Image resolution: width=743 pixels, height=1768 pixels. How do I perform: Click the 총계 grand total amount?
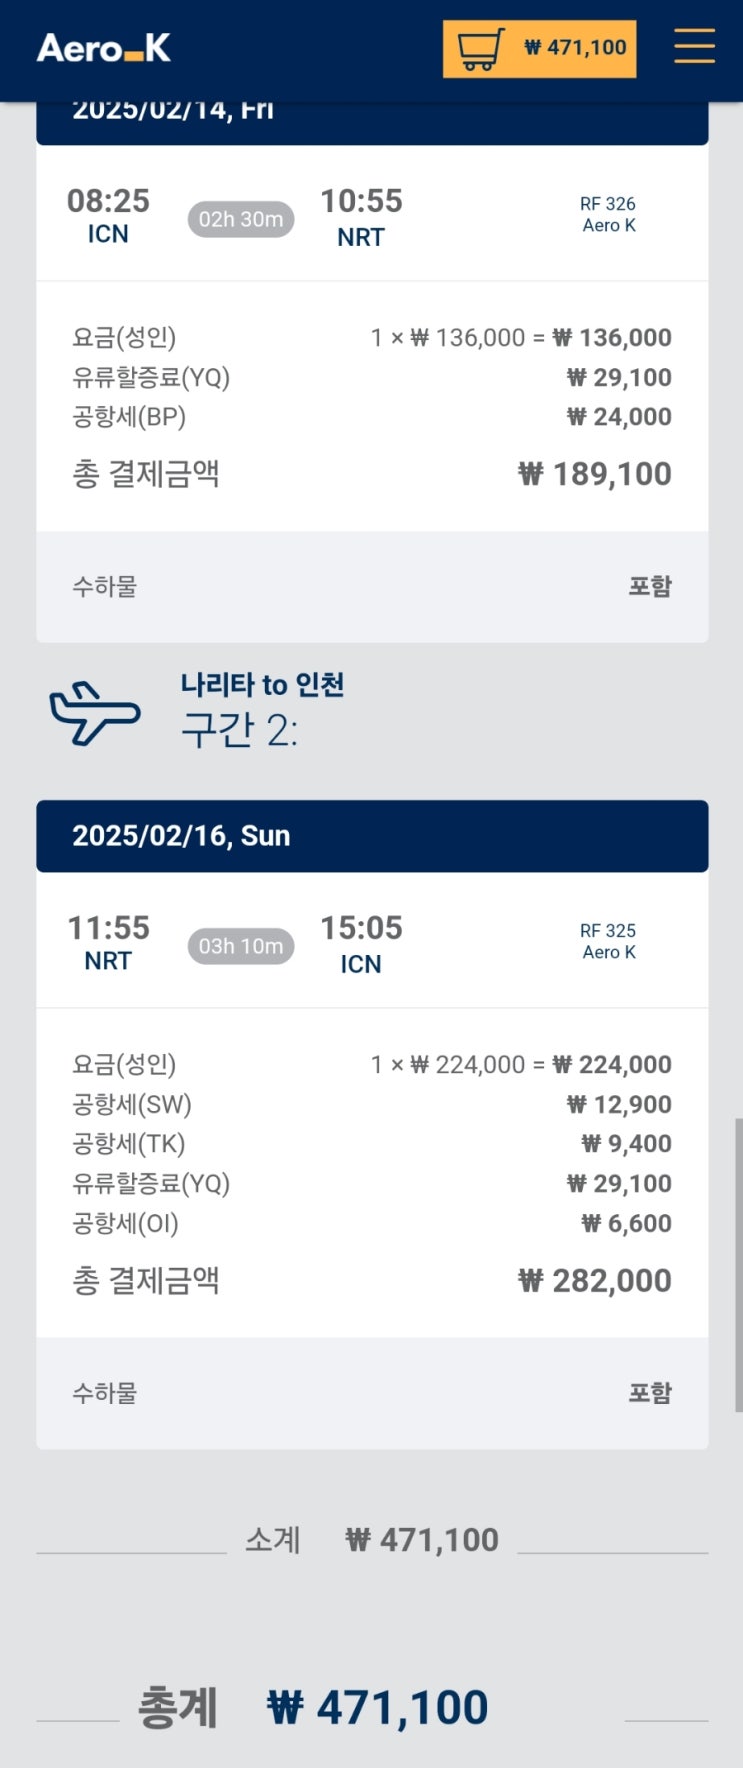pyautogui.click(x=378, y=1708)
